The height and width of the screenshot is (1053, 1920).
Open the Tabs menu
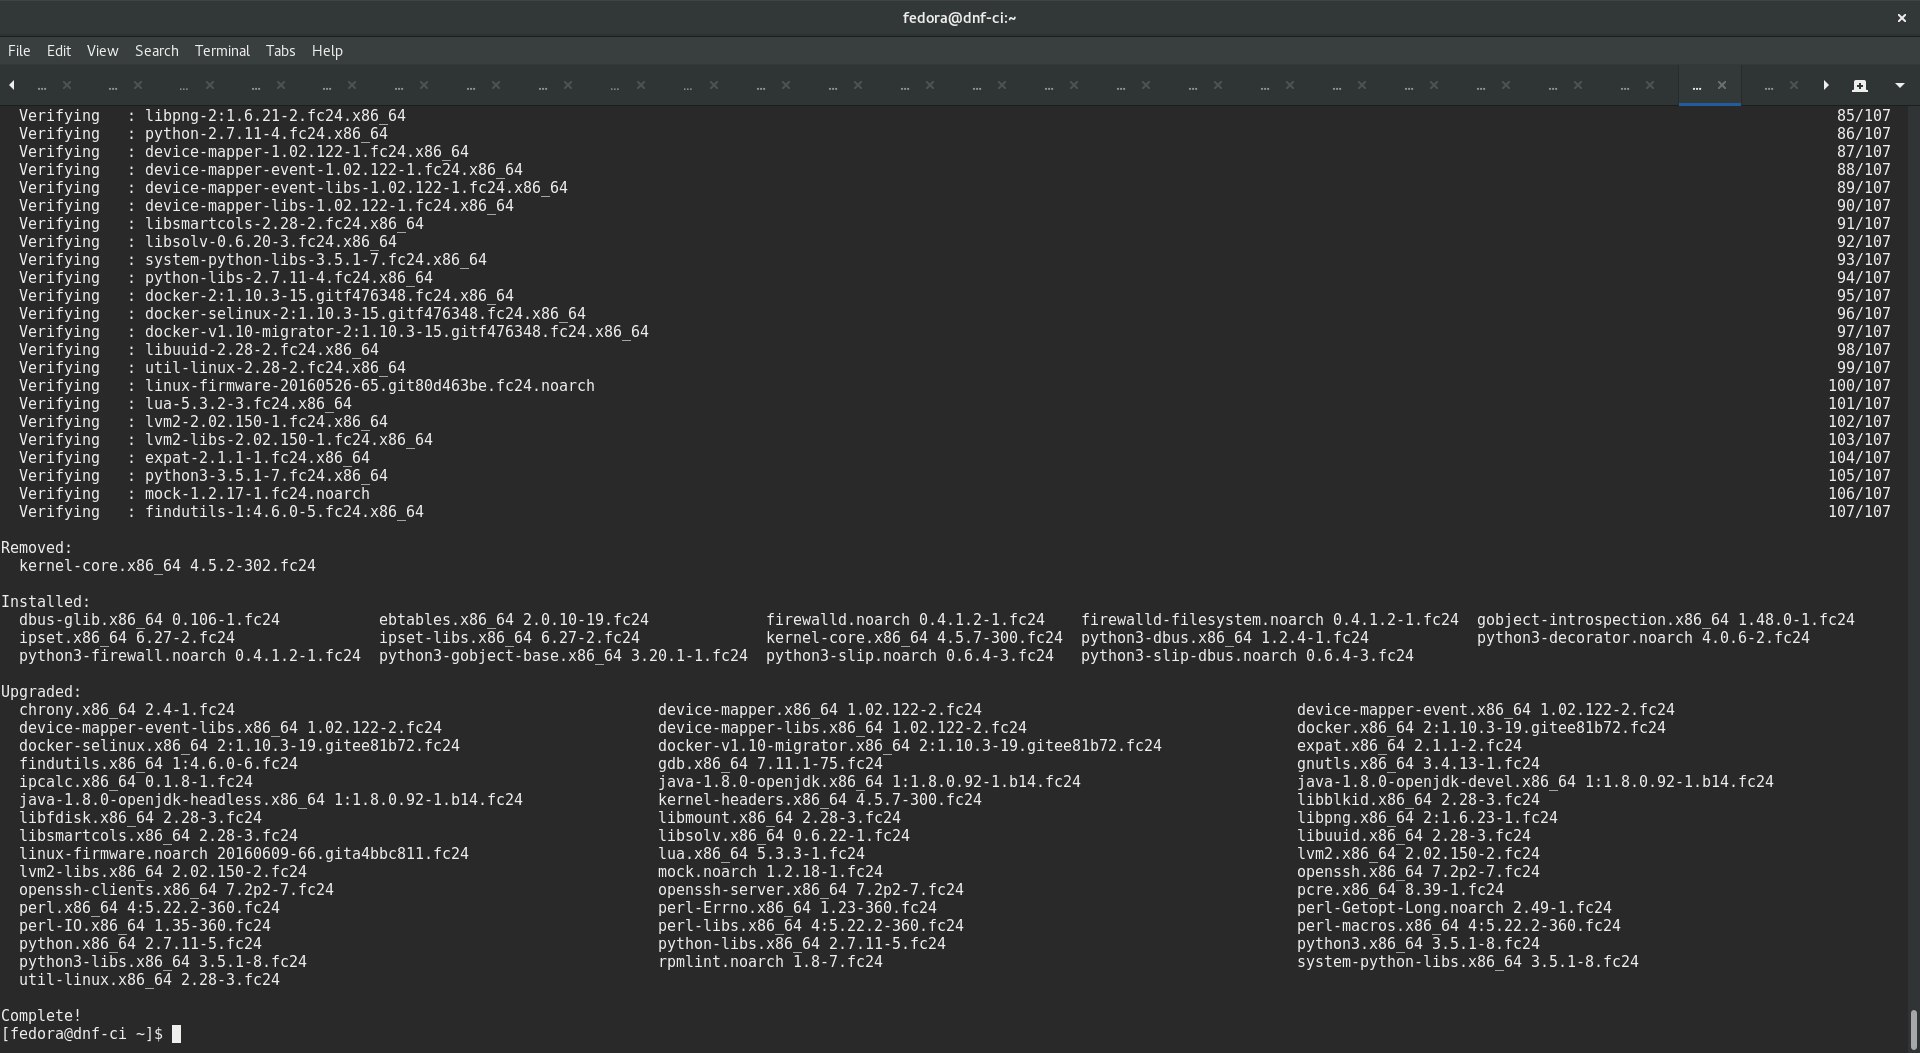[x=280, y=51]
